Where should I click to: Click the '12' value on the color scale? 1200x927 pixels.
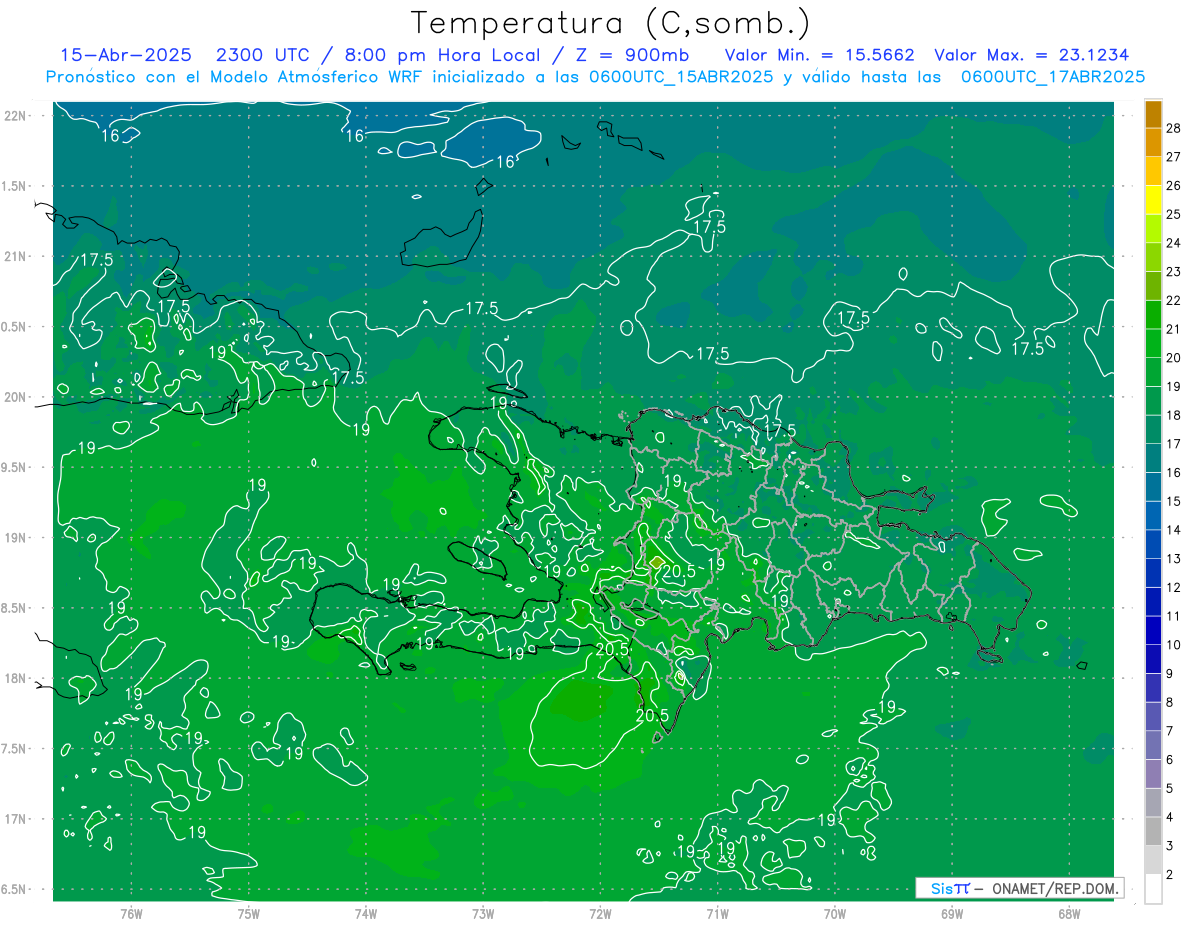pos(1174,587)
